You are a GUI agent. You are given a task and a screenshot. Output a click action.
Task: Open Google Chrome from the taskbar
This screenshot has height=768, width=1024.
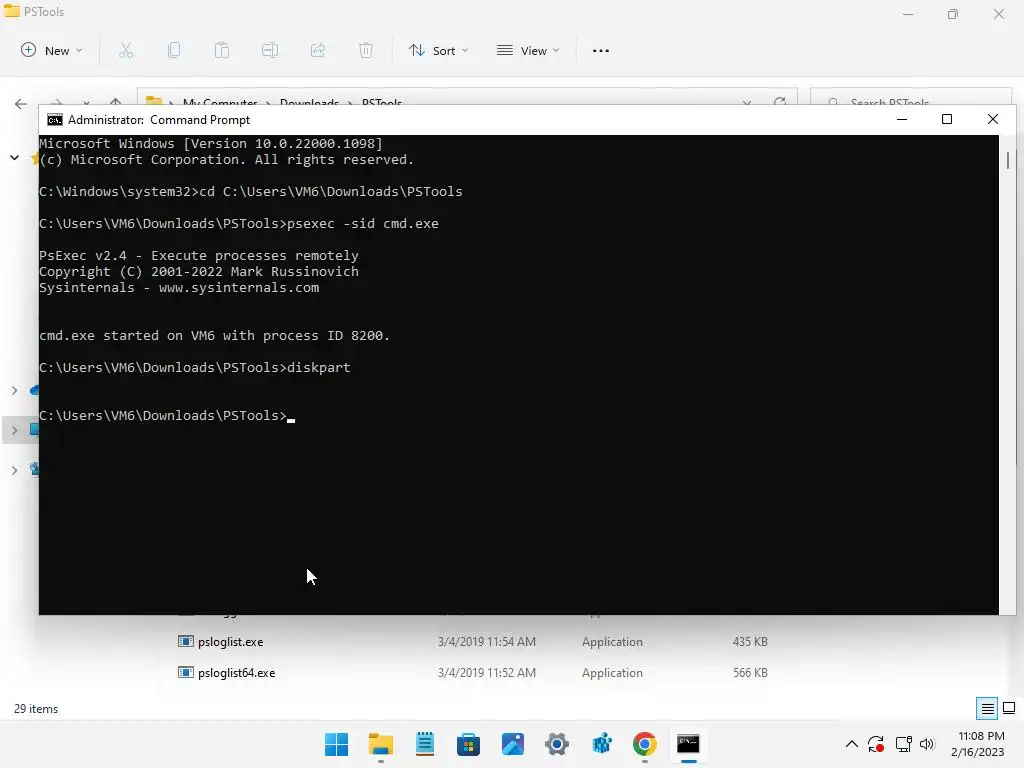coord(645,744)
